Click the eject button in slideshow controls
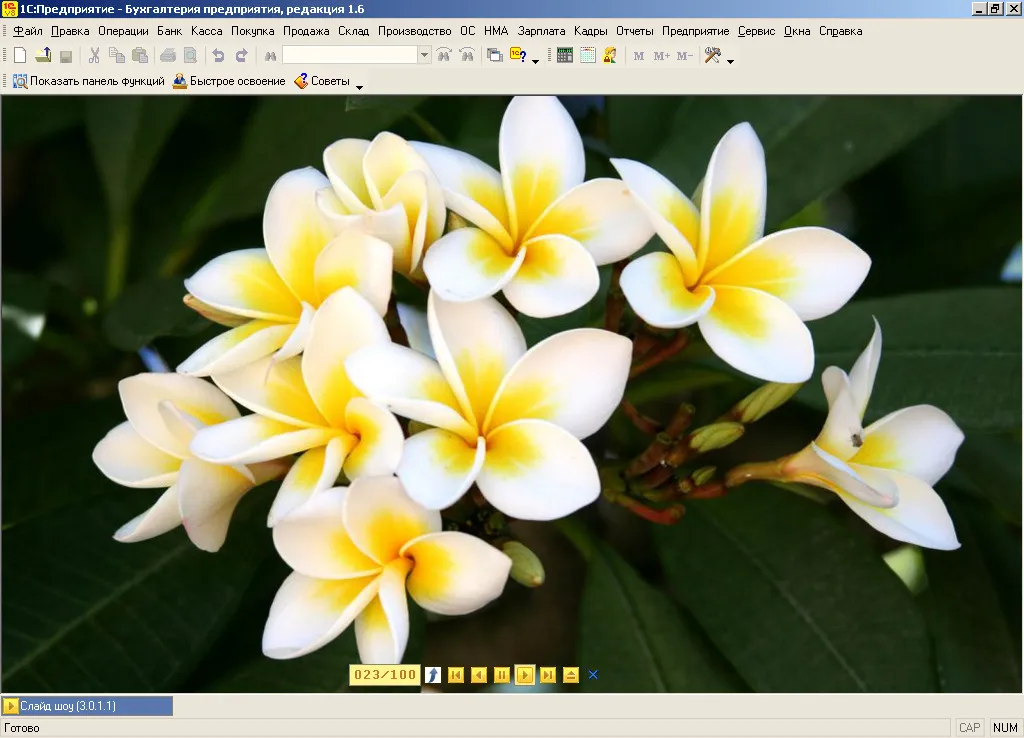The width and height of the screenshot is (1024, 738). point(571,675)
